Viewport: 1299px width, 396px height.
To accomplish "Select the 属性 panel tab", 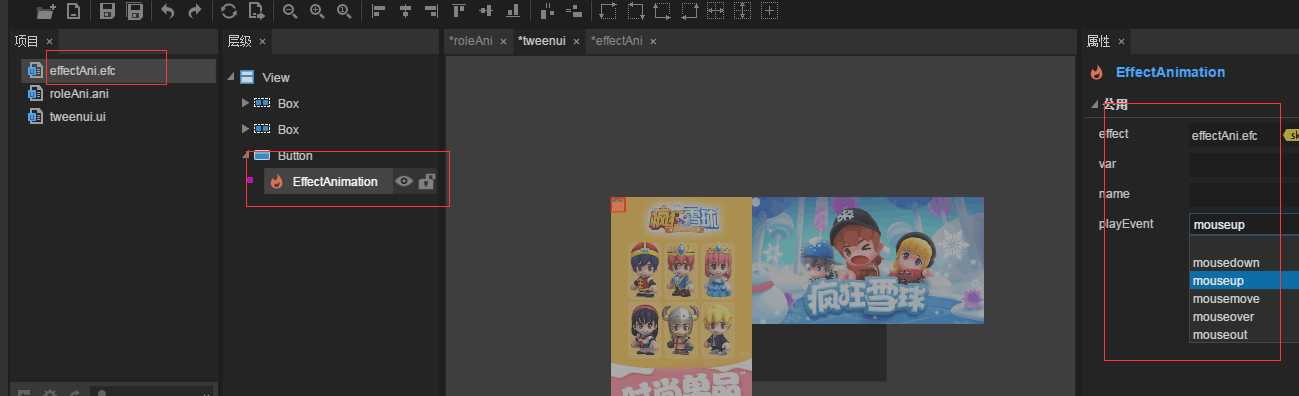I will tap(1098, 41).
